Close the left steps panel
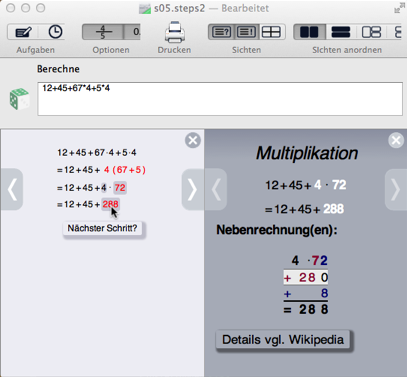The height and width of the screenshot is (377, 407). pyautogui.click(x=193, y=140)
